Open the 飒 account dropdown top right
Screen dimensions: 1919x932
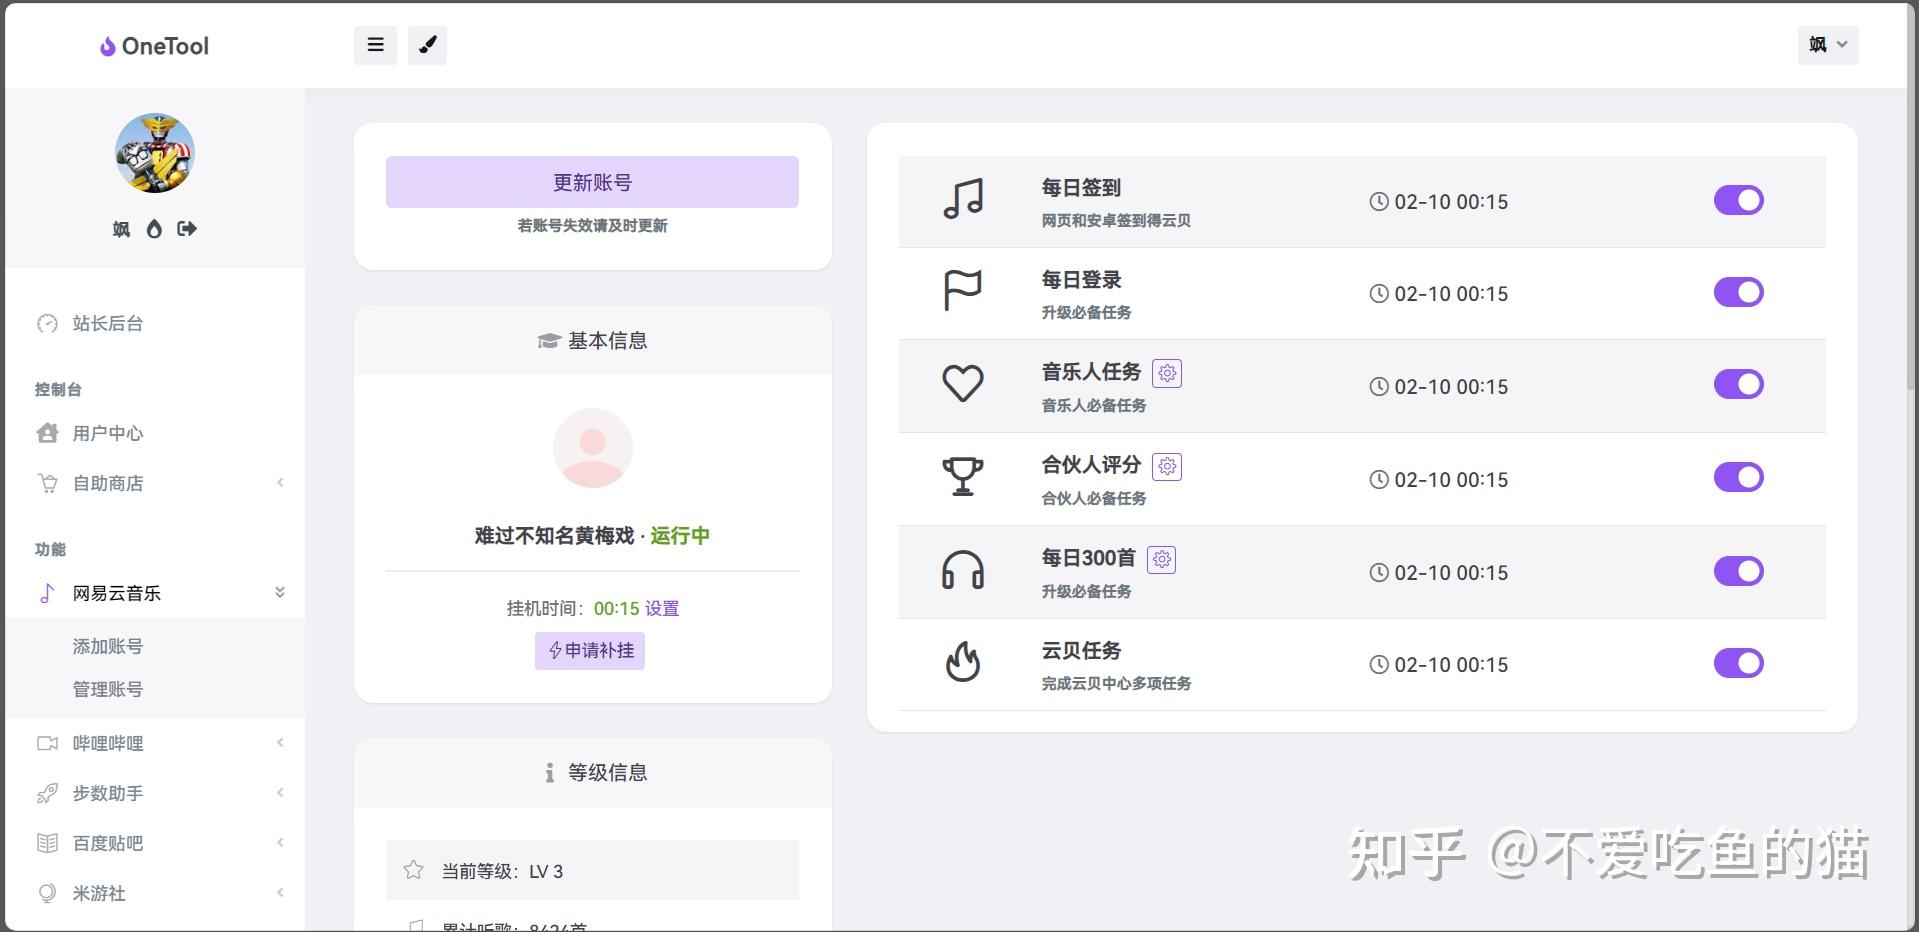tap(1828, 45)
